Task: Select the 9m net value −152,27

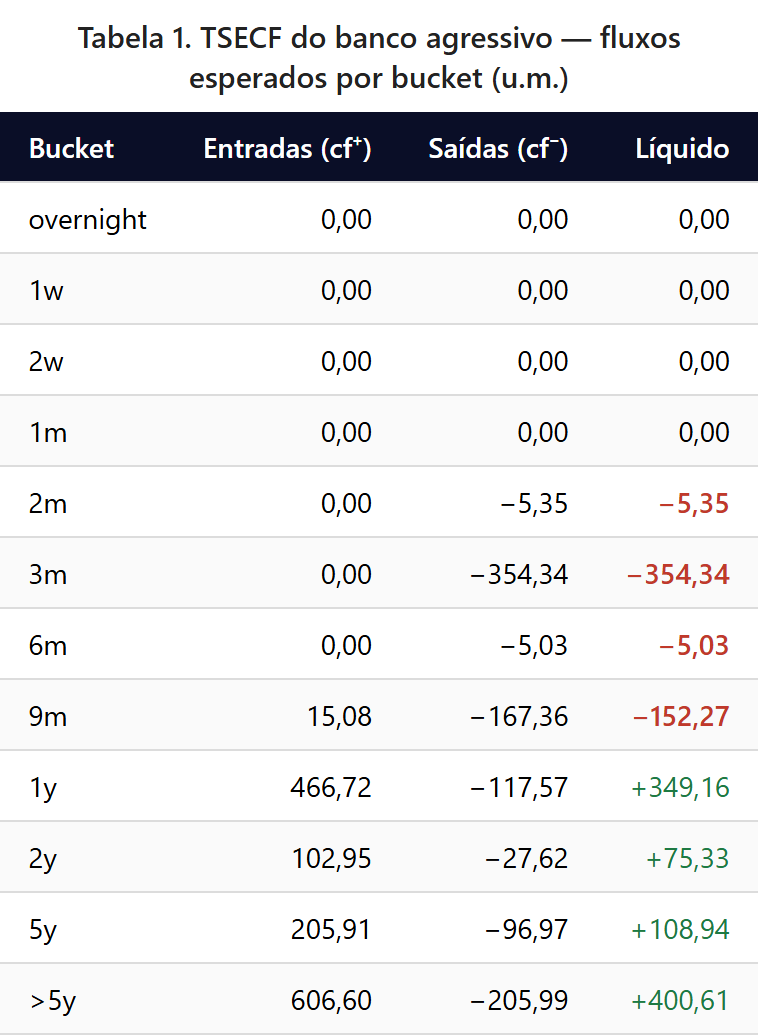Action: [681, 717]
